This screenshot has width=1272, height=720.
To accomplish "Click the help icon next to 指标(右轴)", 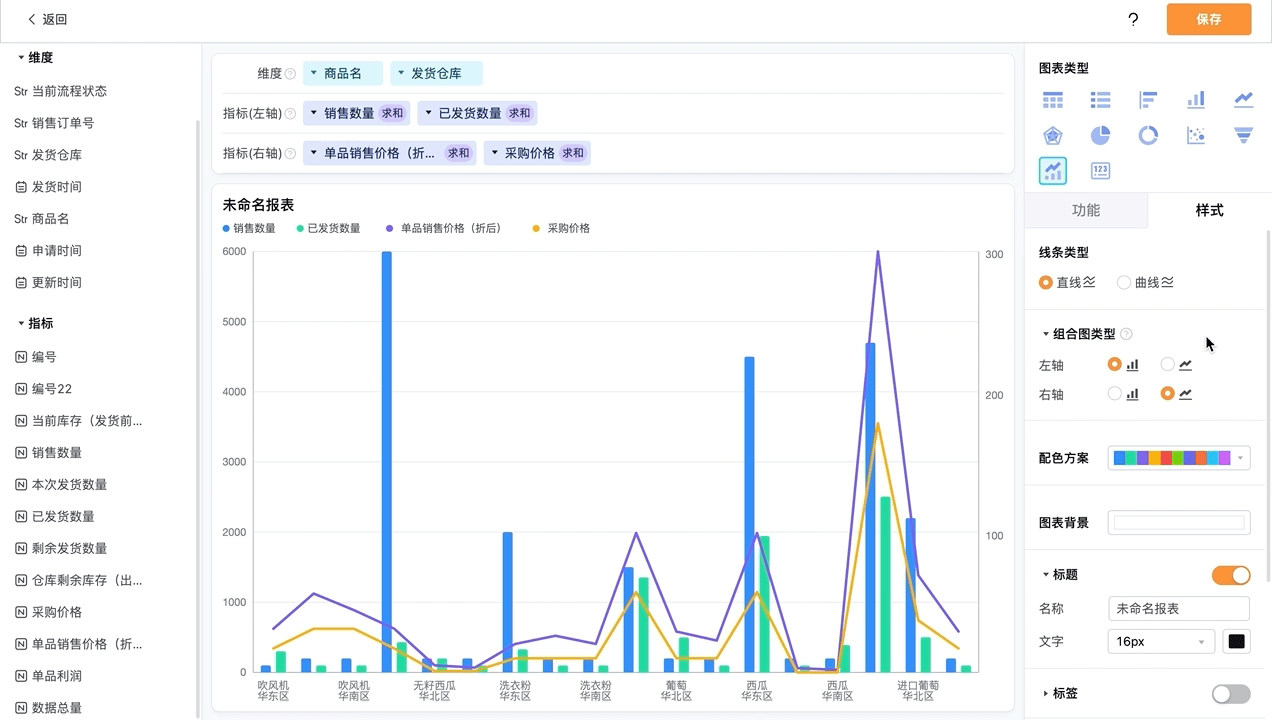I will point(291,154).
